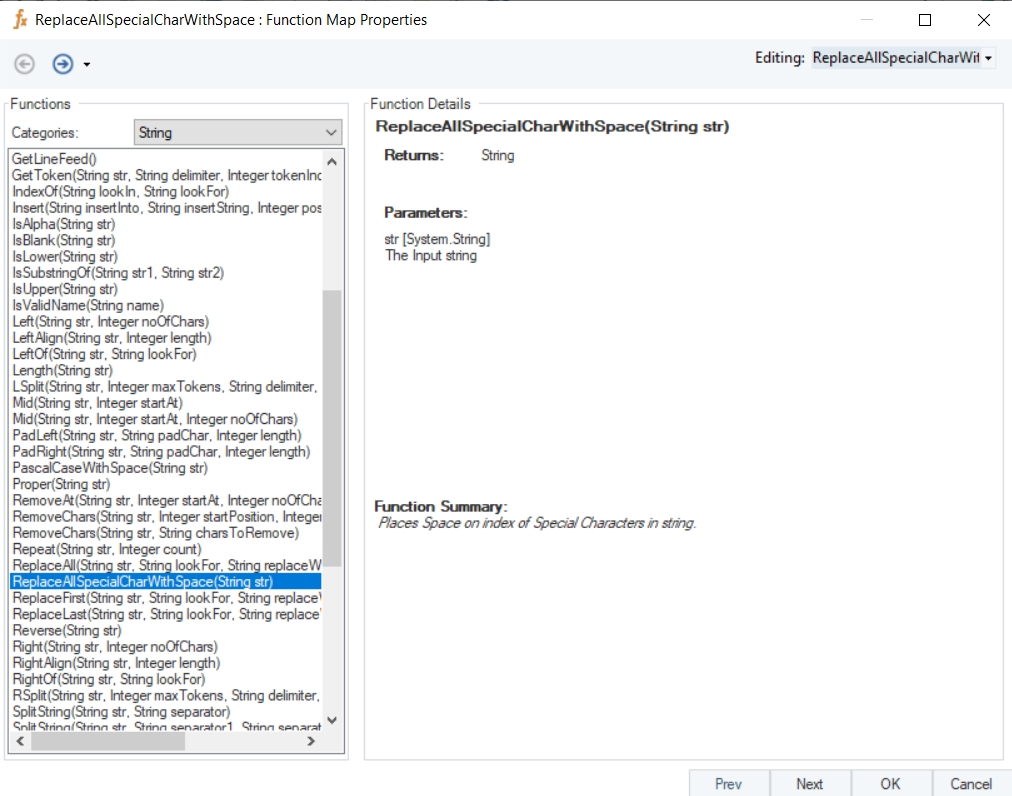Select the ReplaceAll lookFor function row
Screen dimensions: 1012x796
[166, 566]
